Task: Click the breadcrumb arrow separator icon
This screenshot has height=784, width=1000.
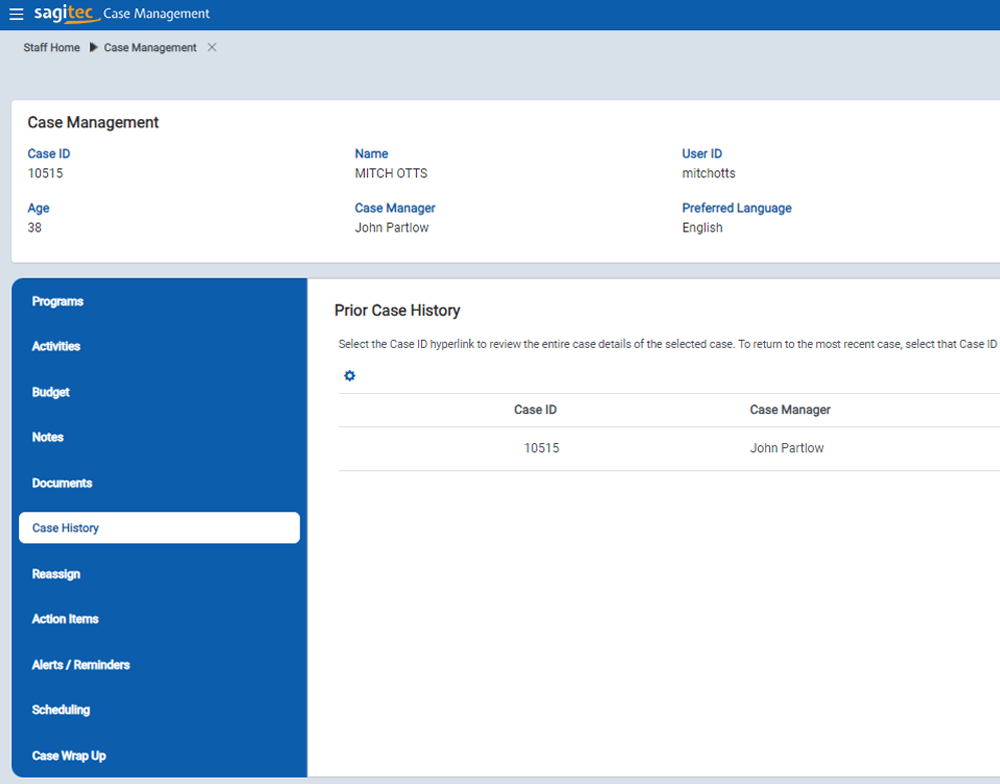Action: [x=93, y=47]
